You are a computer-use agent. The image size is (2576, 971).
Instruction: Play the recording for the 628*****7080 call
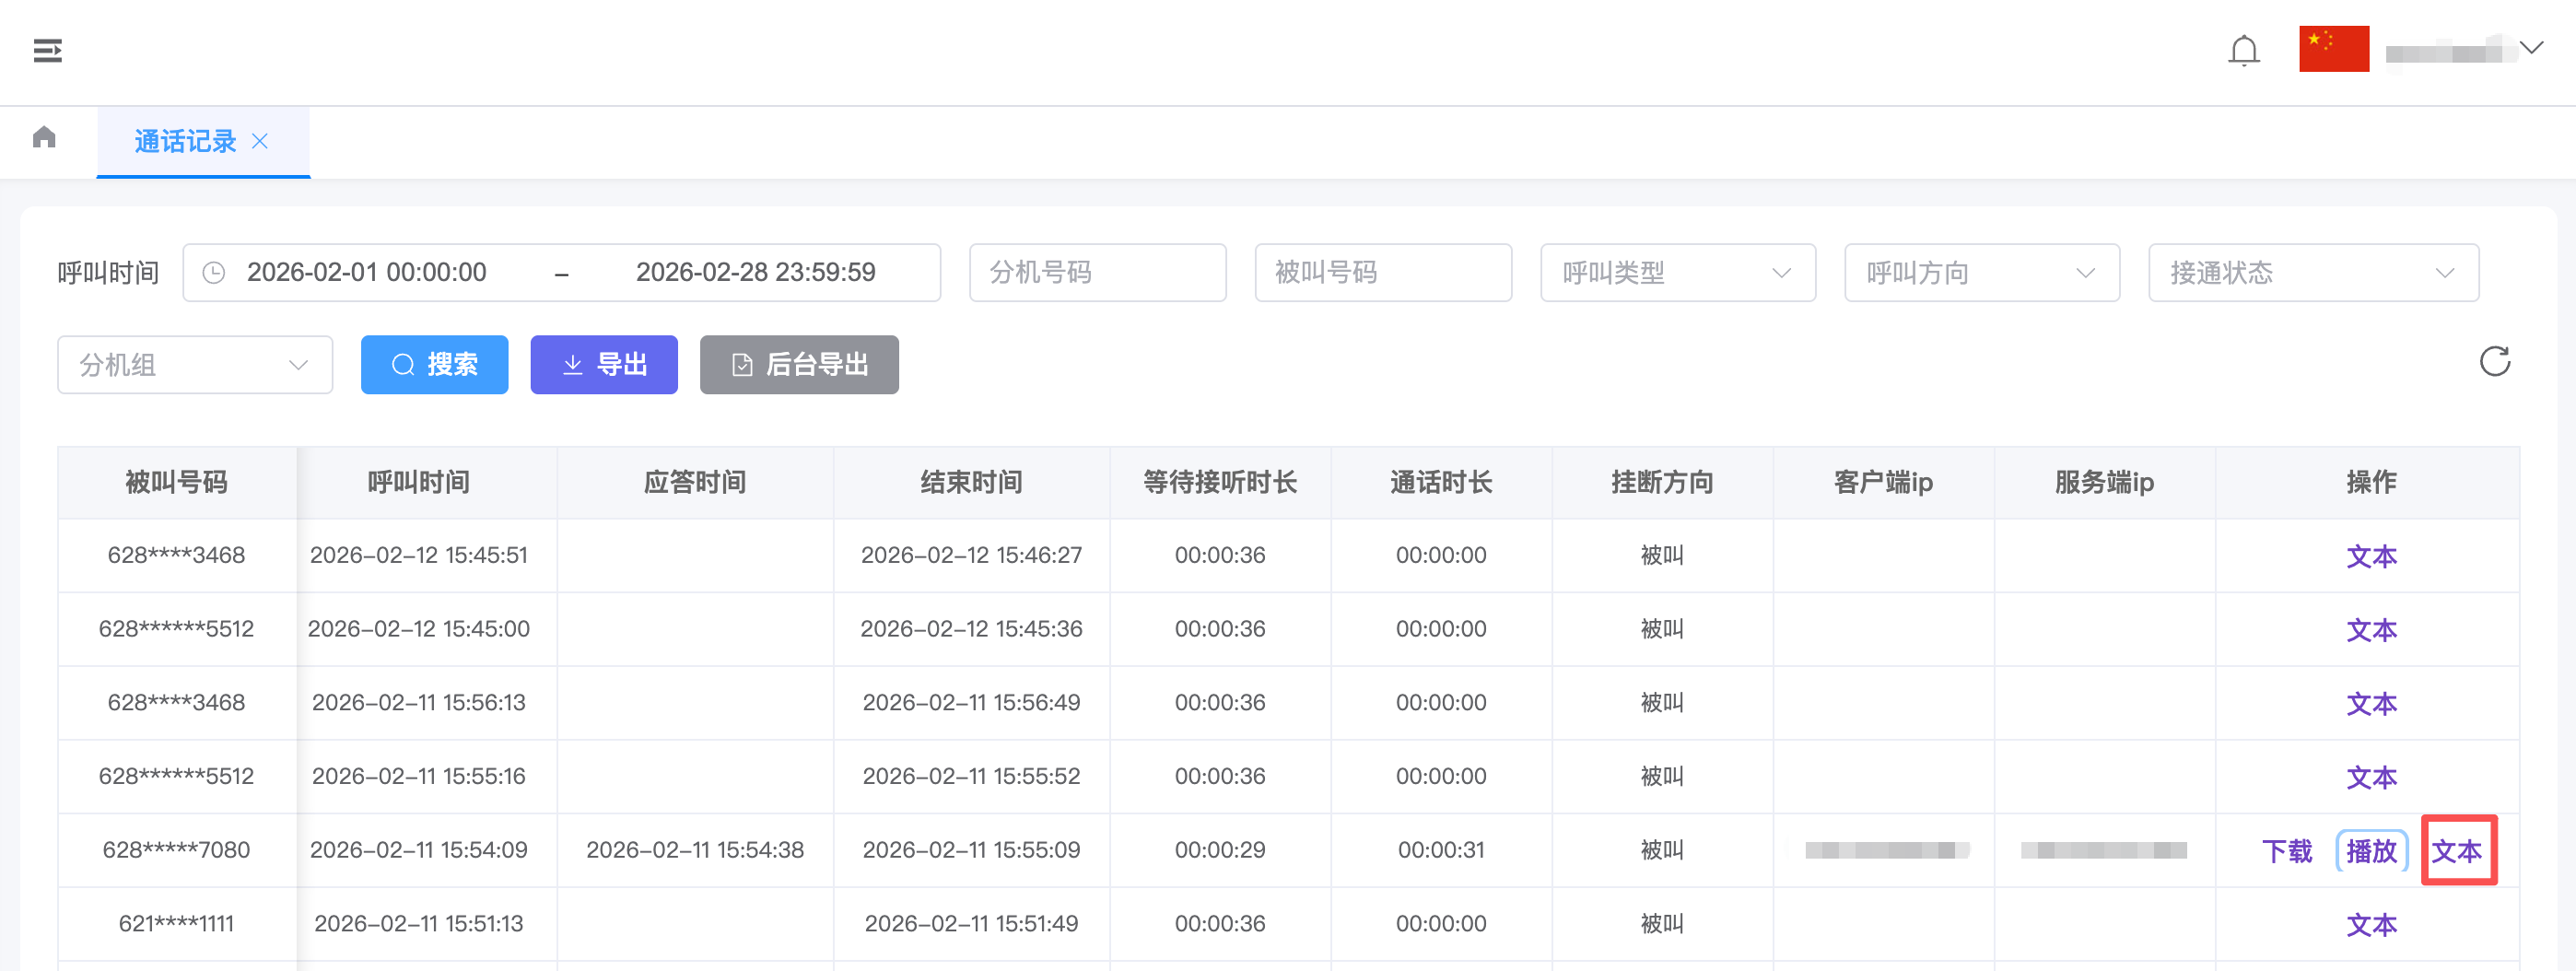pyautogui.click(x=2370, y=851)
